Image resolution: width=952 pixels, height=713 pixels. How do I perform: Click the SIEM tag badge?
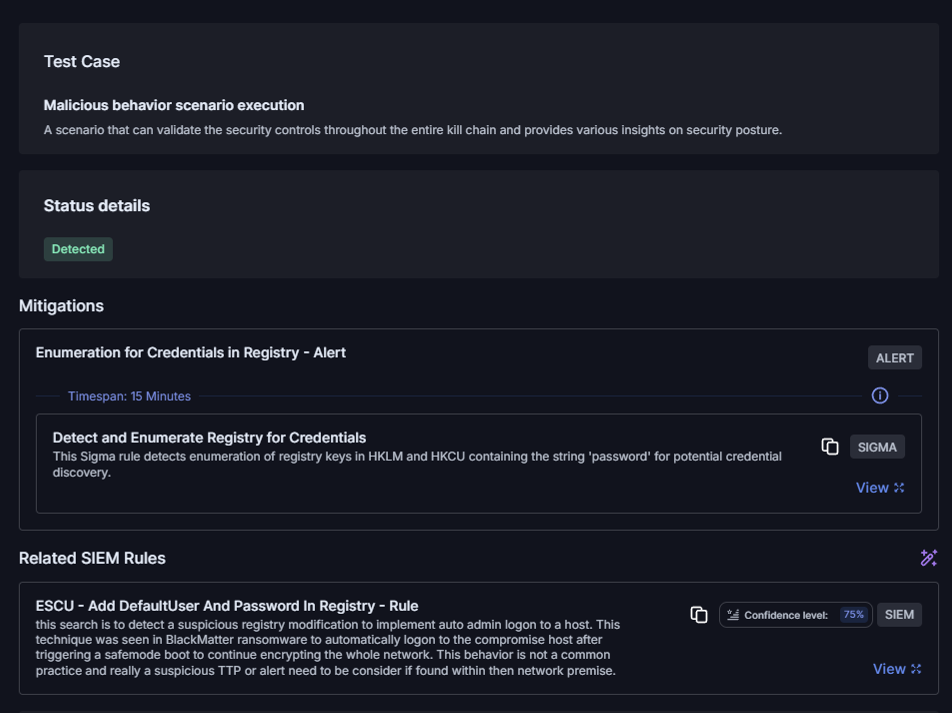[899, 614]
